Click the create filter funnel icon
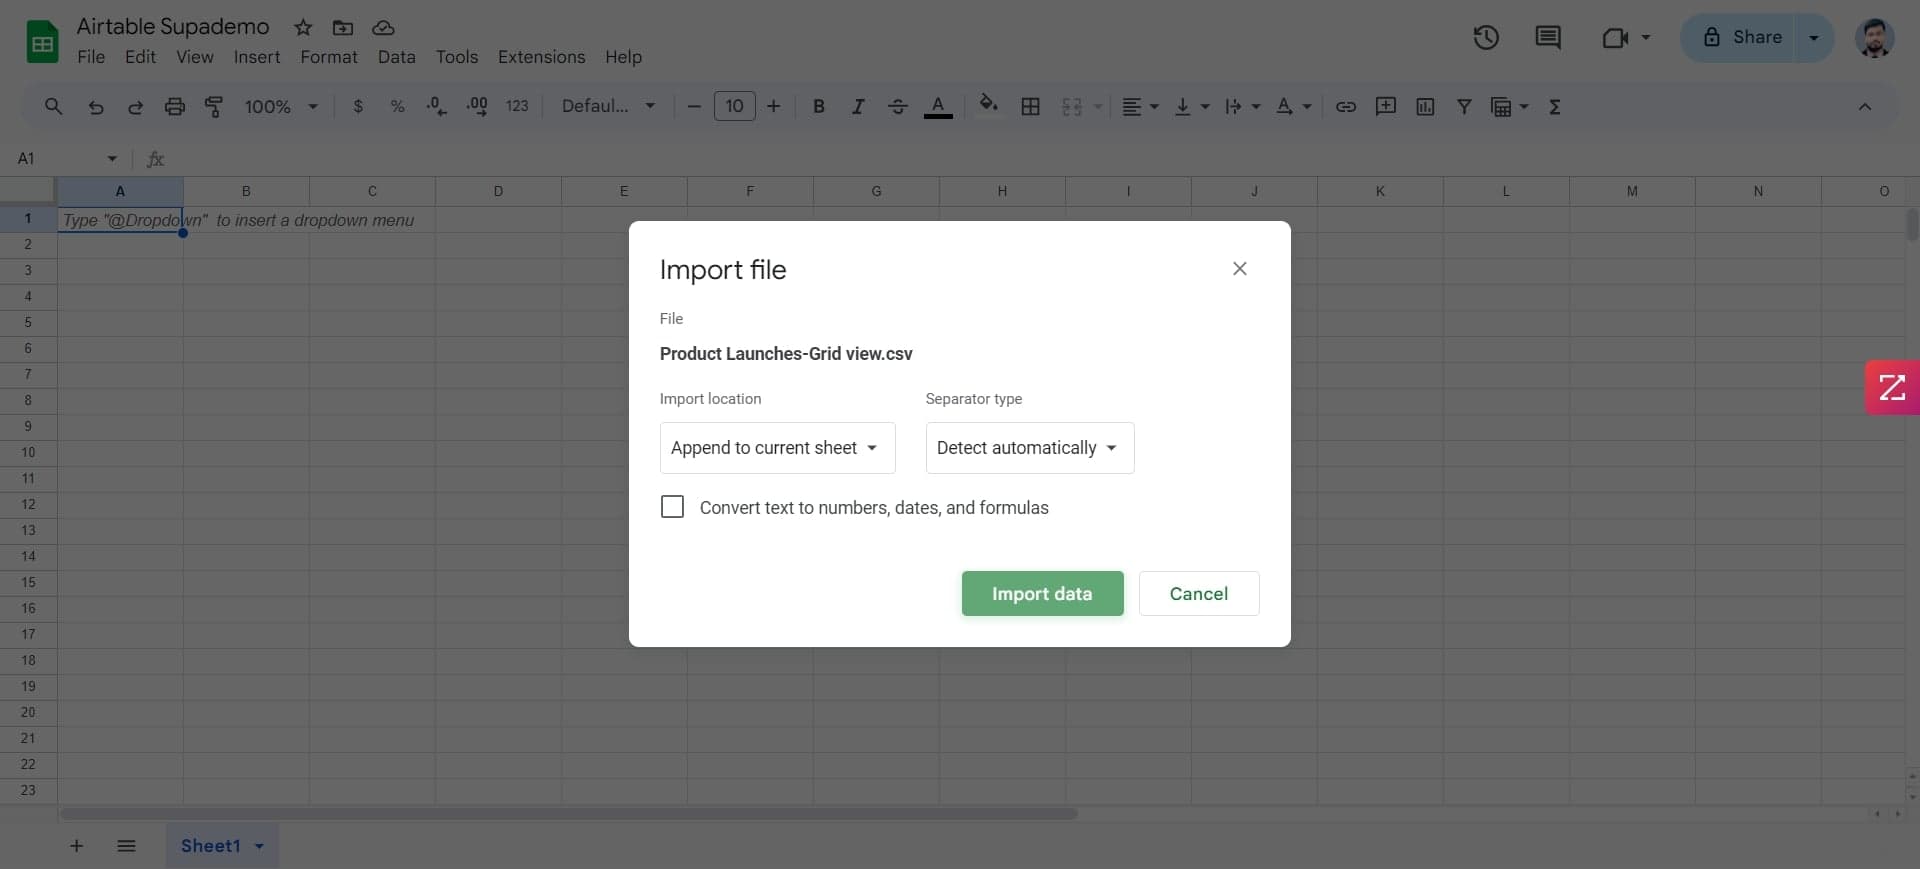 (1464, 106)
